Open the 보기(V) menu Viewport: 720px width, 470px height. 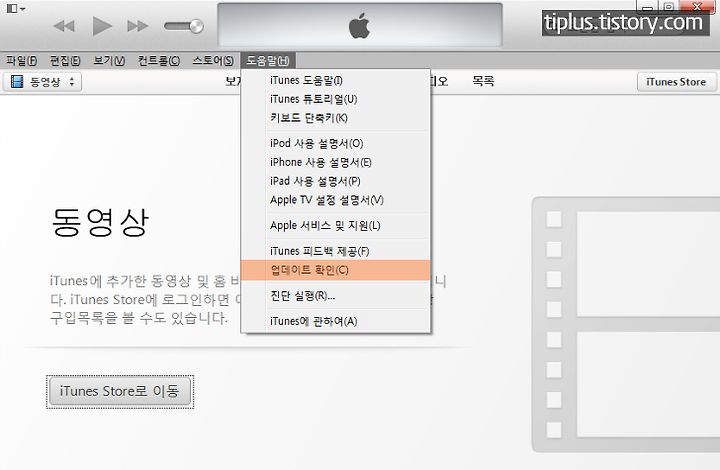tap(109, 61)
